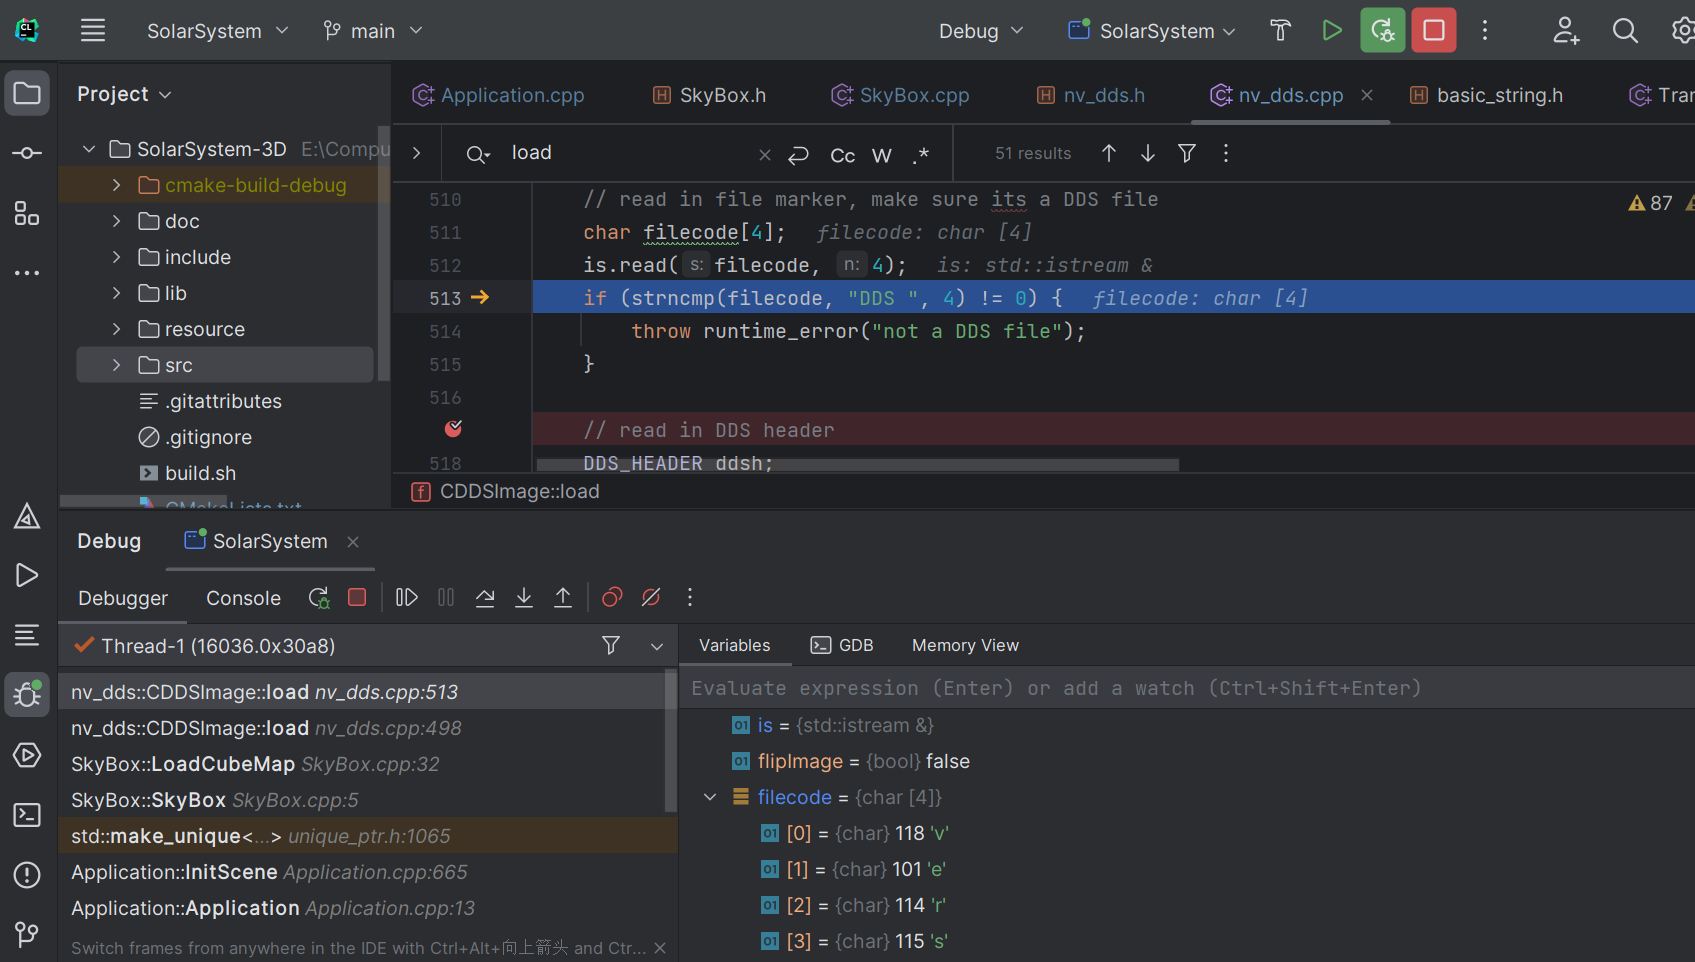Select the Console tab in Debug panel
1695x962 pixels.
click(x=242, y=597)
